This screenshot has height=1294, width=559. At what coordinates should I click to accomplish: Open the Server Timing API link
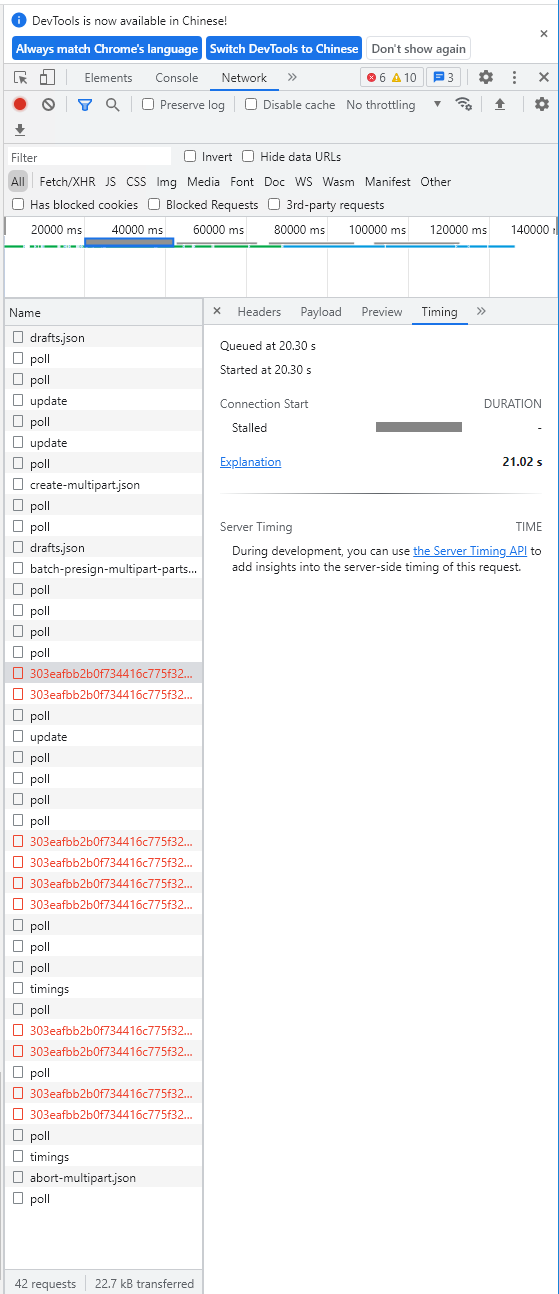470,551
